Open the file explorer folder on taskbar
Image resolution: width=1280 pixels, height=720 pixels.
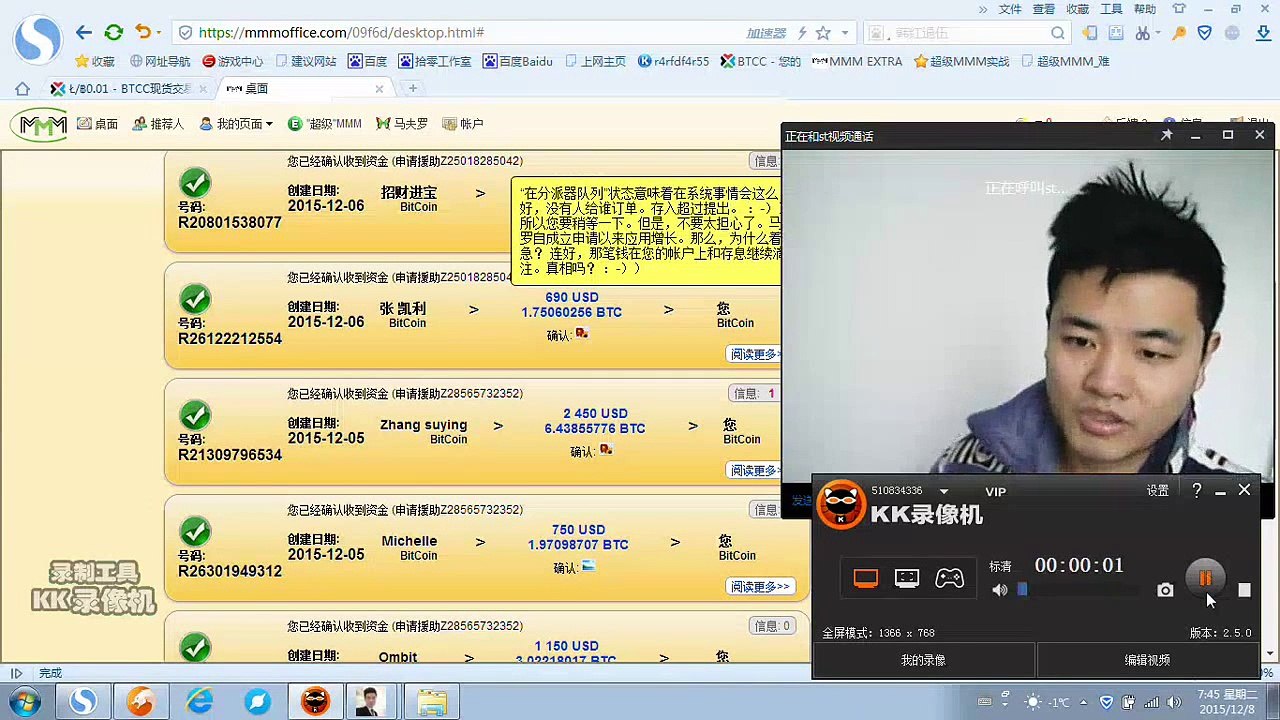[432, 701]
